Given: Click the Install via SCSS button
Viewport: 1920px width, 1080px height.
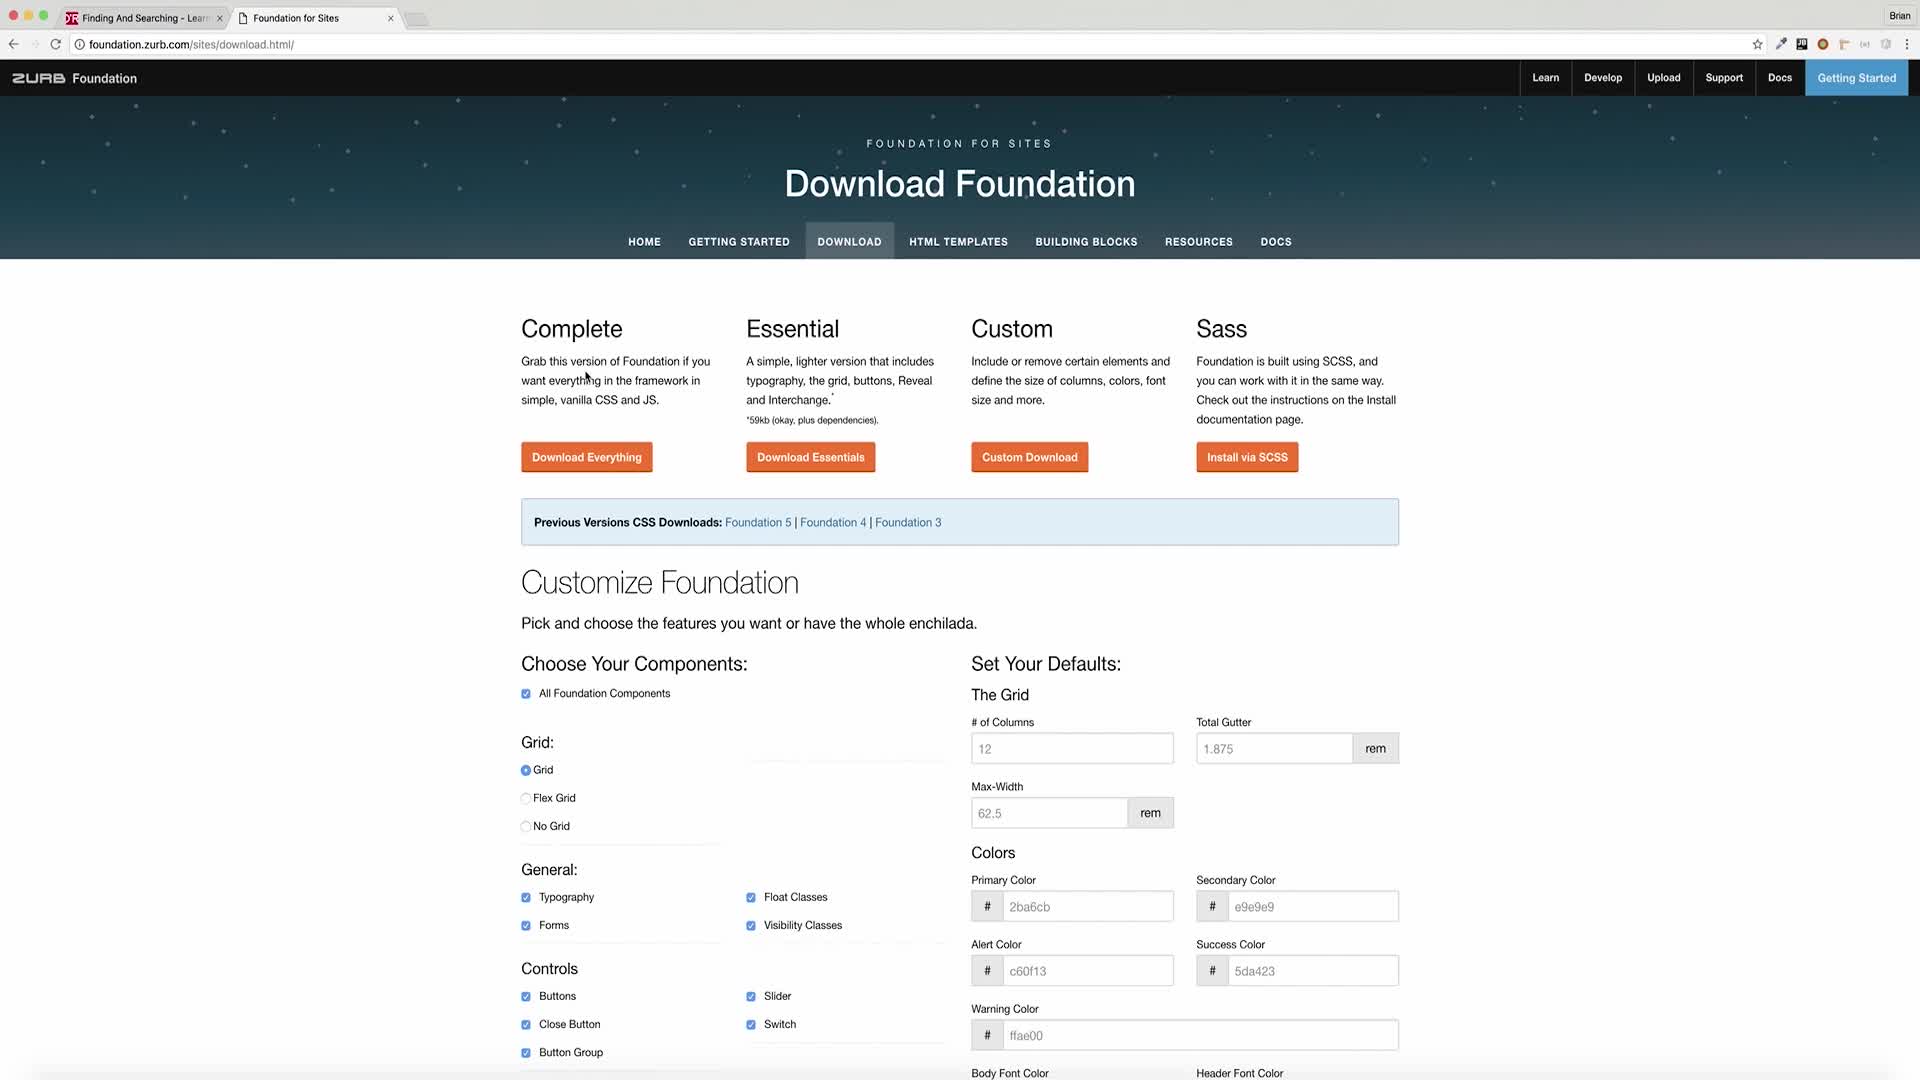Looking at the screenshot, I should click(x=1247, y=457).
